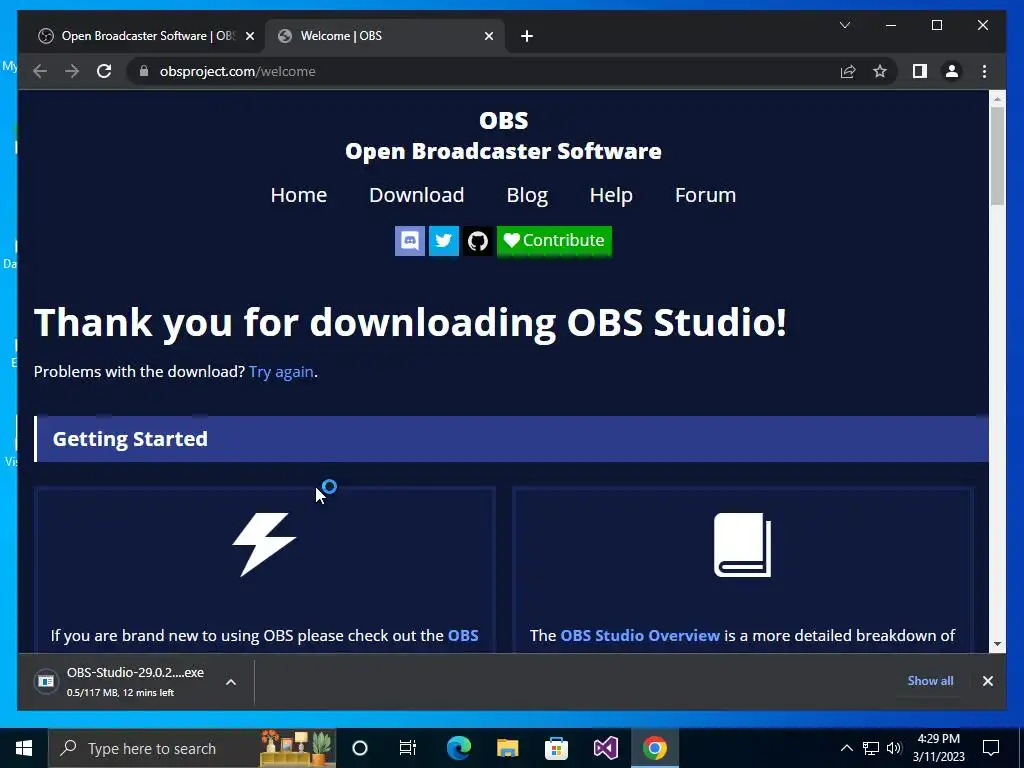This screenshot has height=768, width=1024.
Task: Show all downloads
Action: (930, 680)
